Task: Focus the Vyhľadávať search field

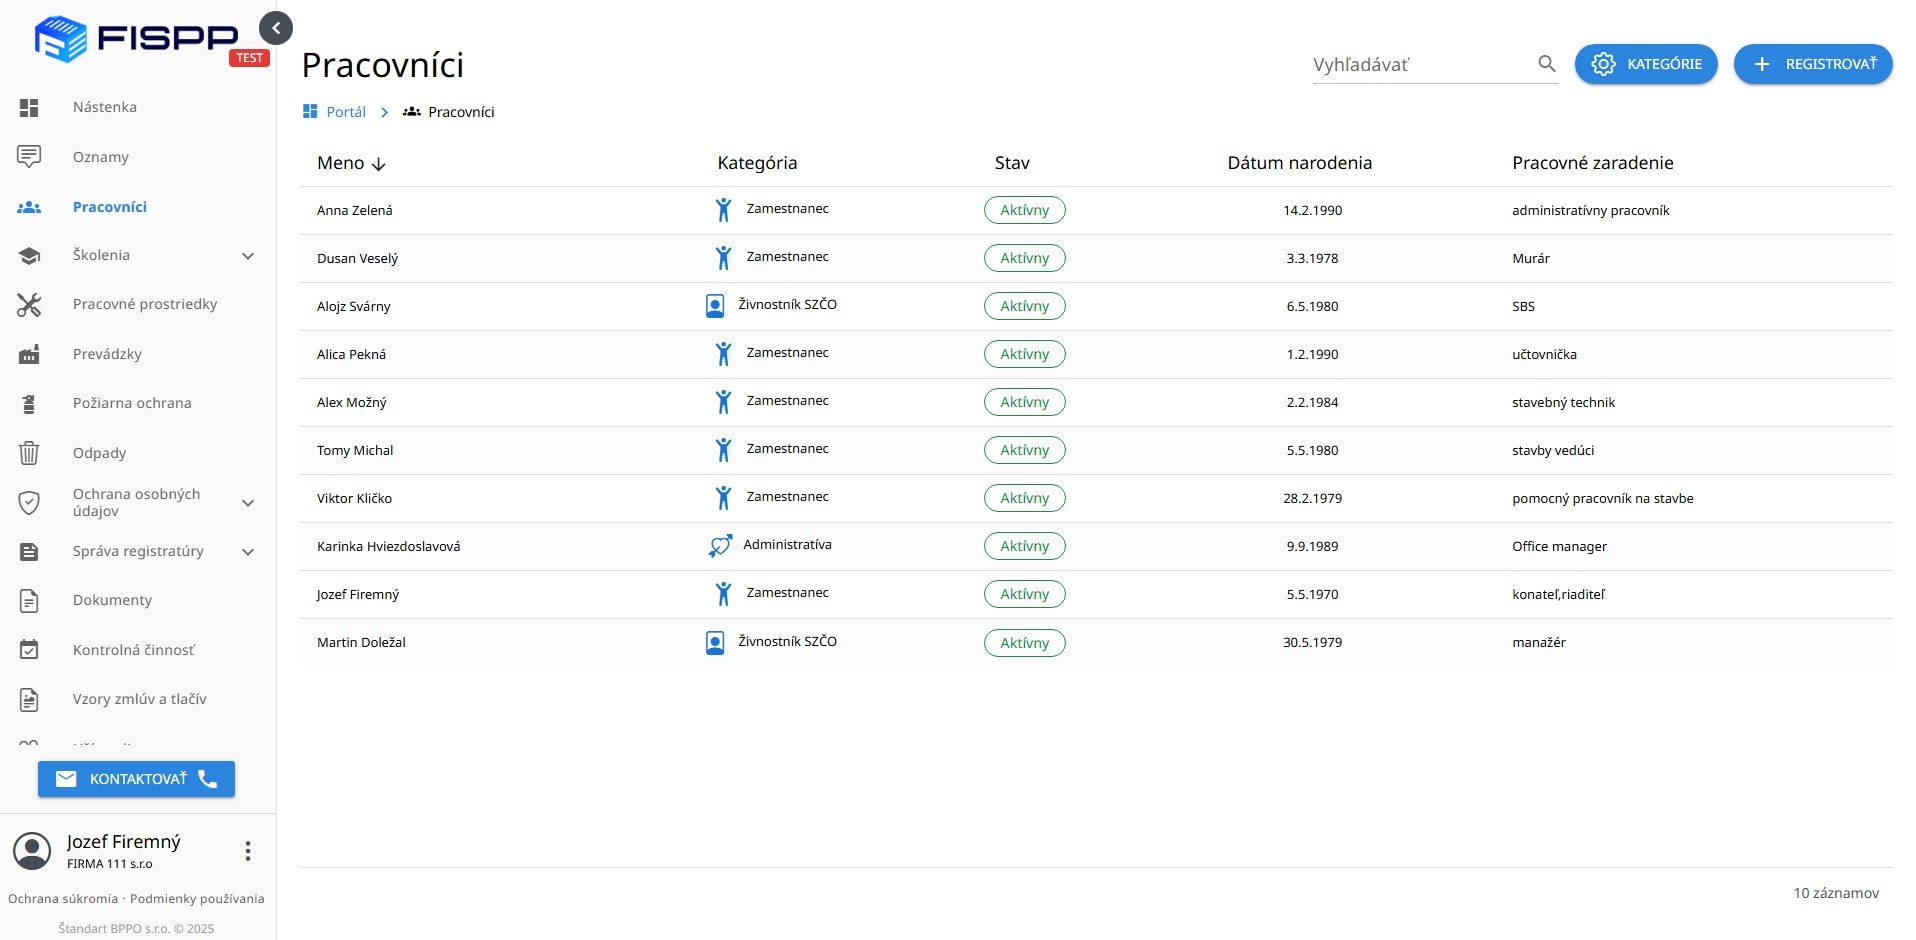Action: point(1420,65)
